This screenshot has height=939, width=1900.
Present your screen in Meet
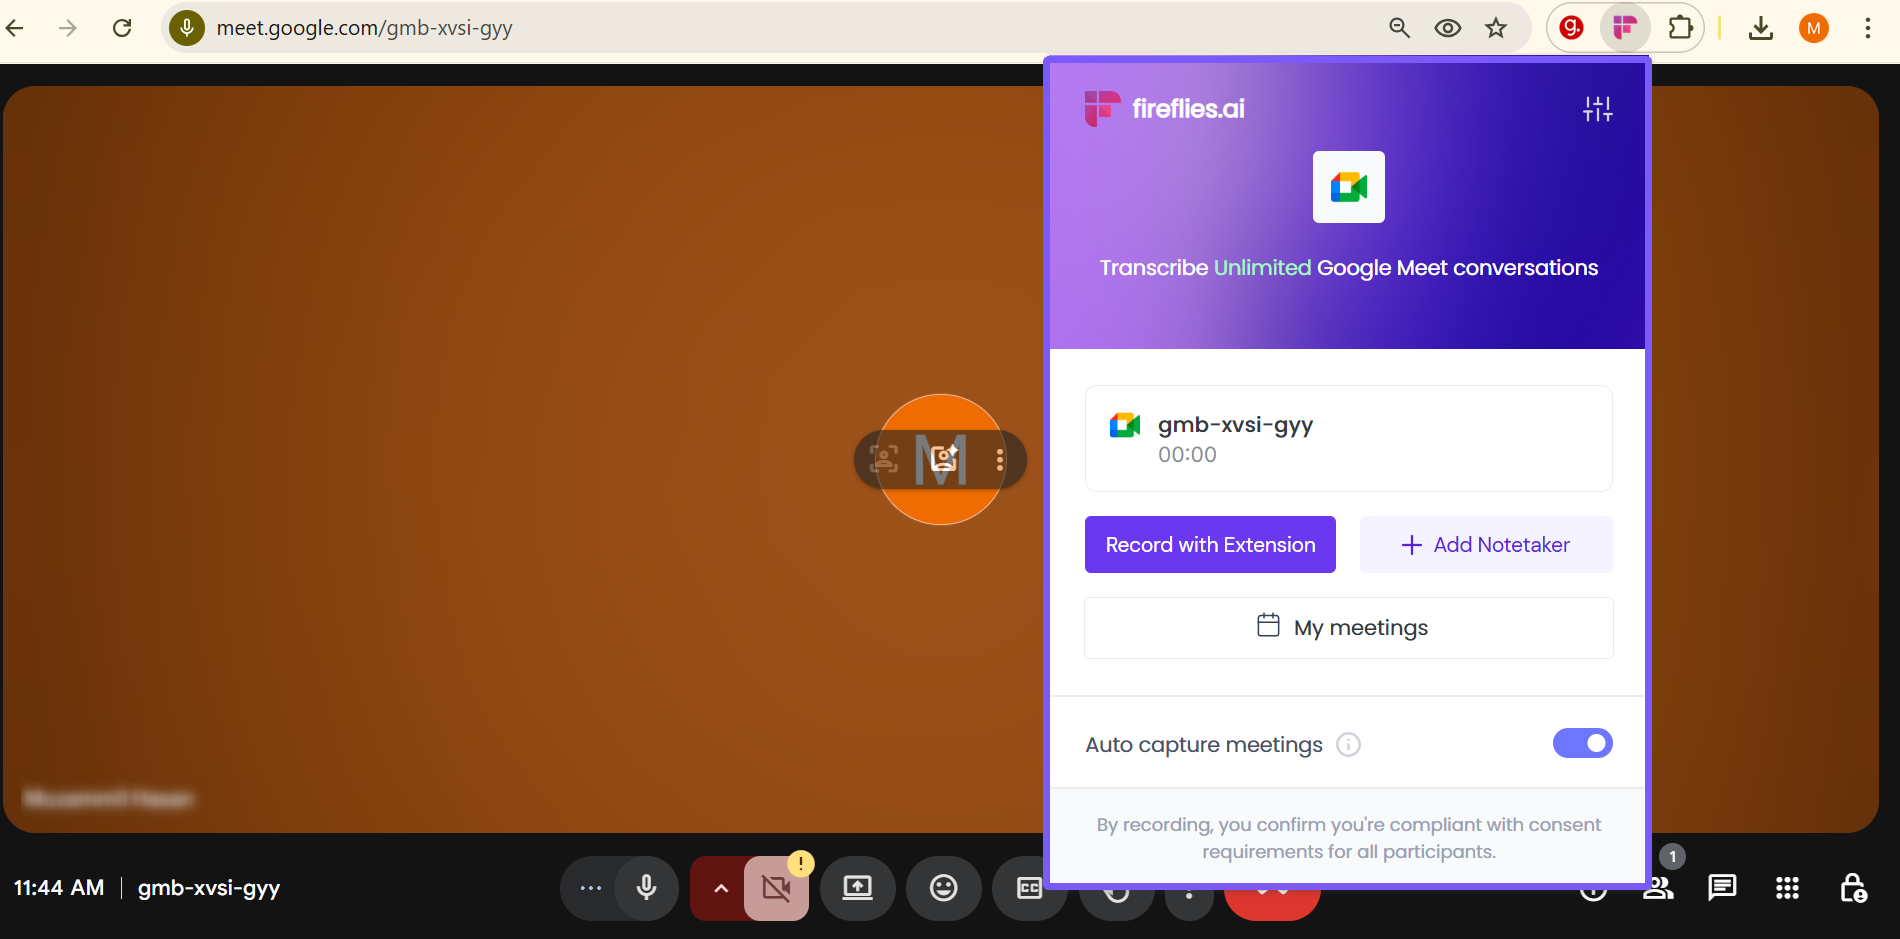857,888
